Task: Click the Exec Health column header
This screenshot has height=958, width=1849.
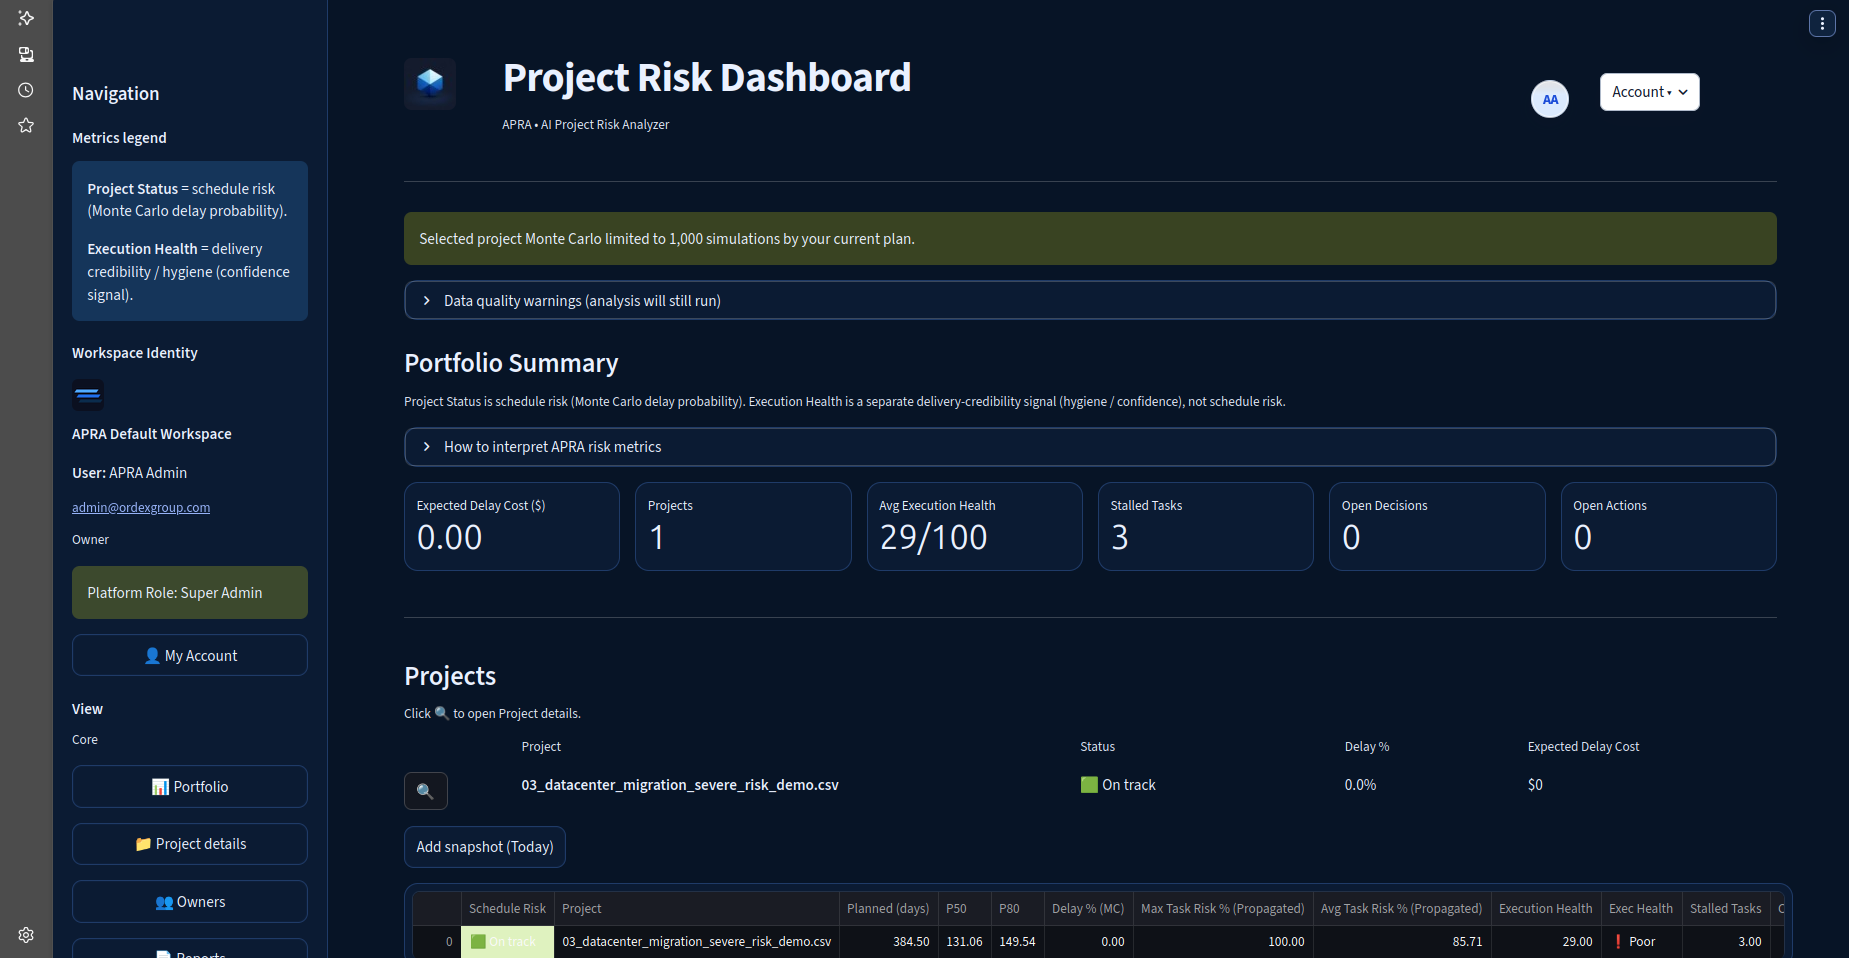Action: click(x=1641, y=908)
